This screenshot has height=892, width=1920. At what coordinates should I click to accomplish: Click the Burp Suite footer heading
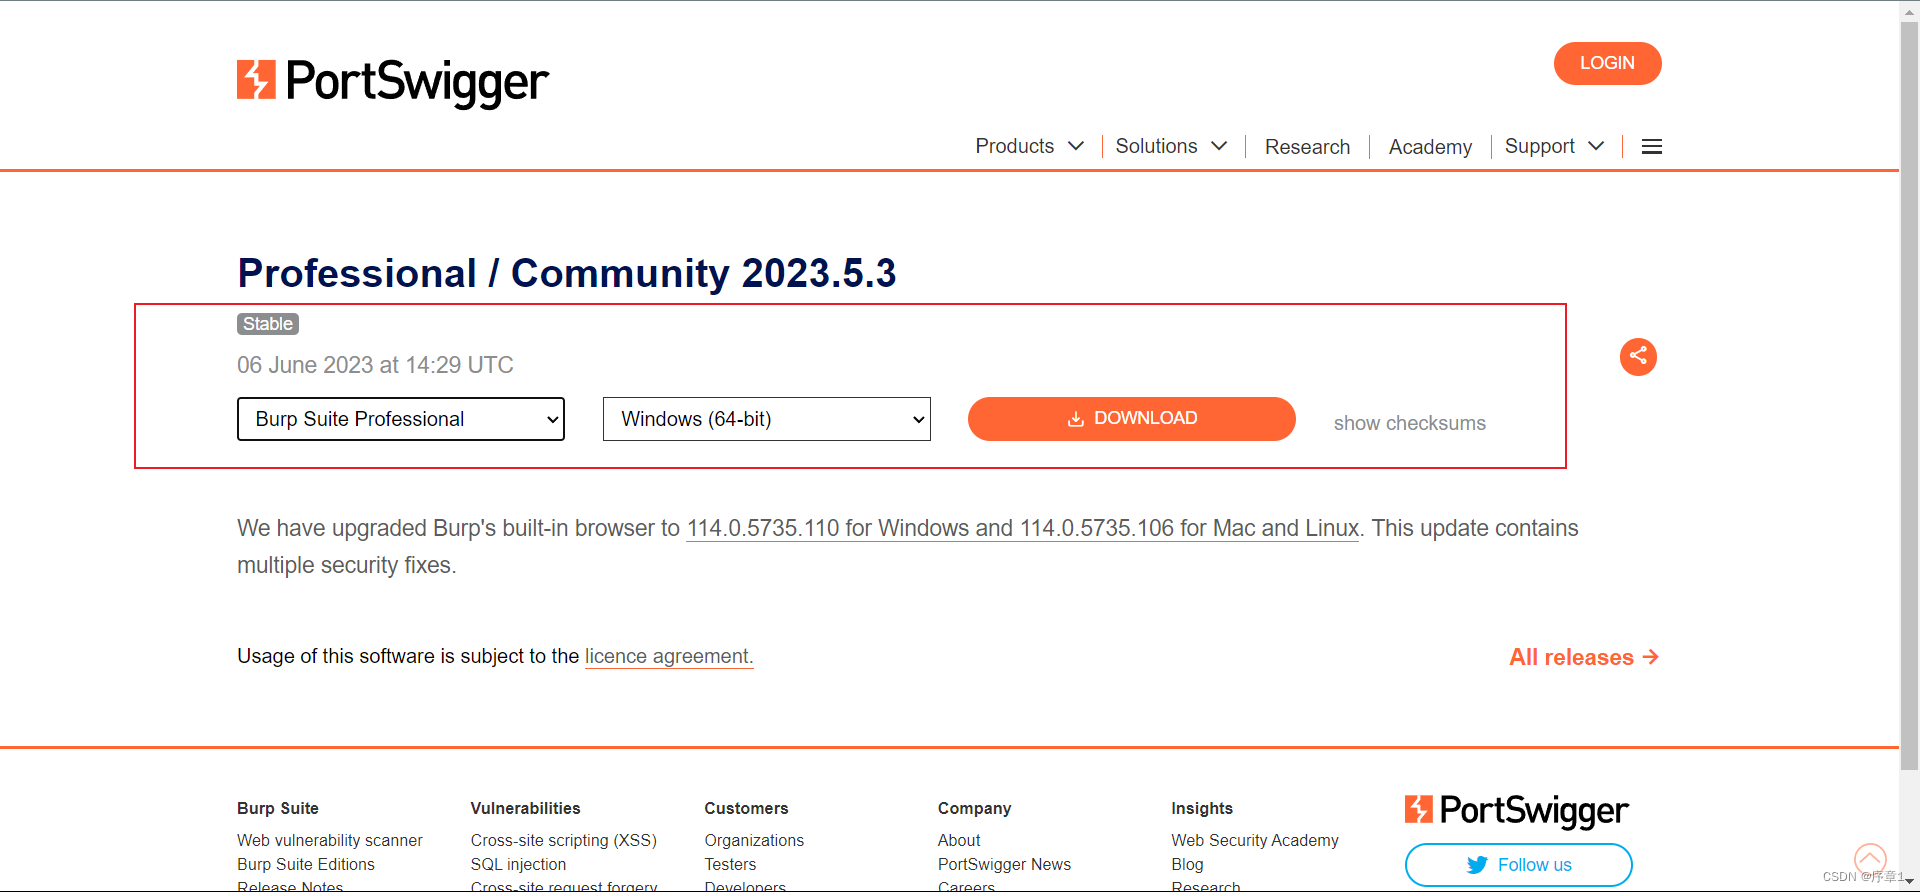tap(278, 808)
